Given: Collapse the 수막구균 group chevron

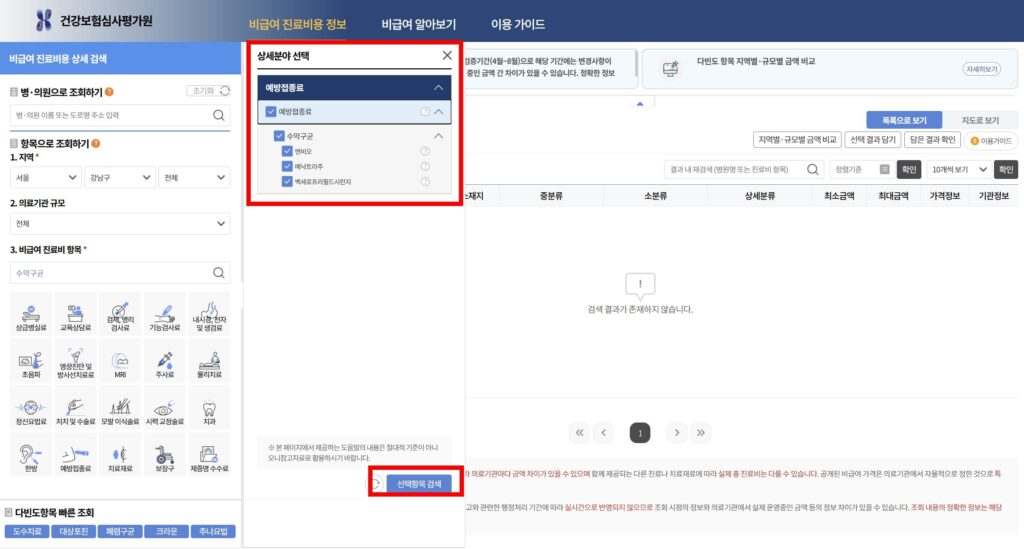Looking at the screenshot, I should [x=439, y=136].
